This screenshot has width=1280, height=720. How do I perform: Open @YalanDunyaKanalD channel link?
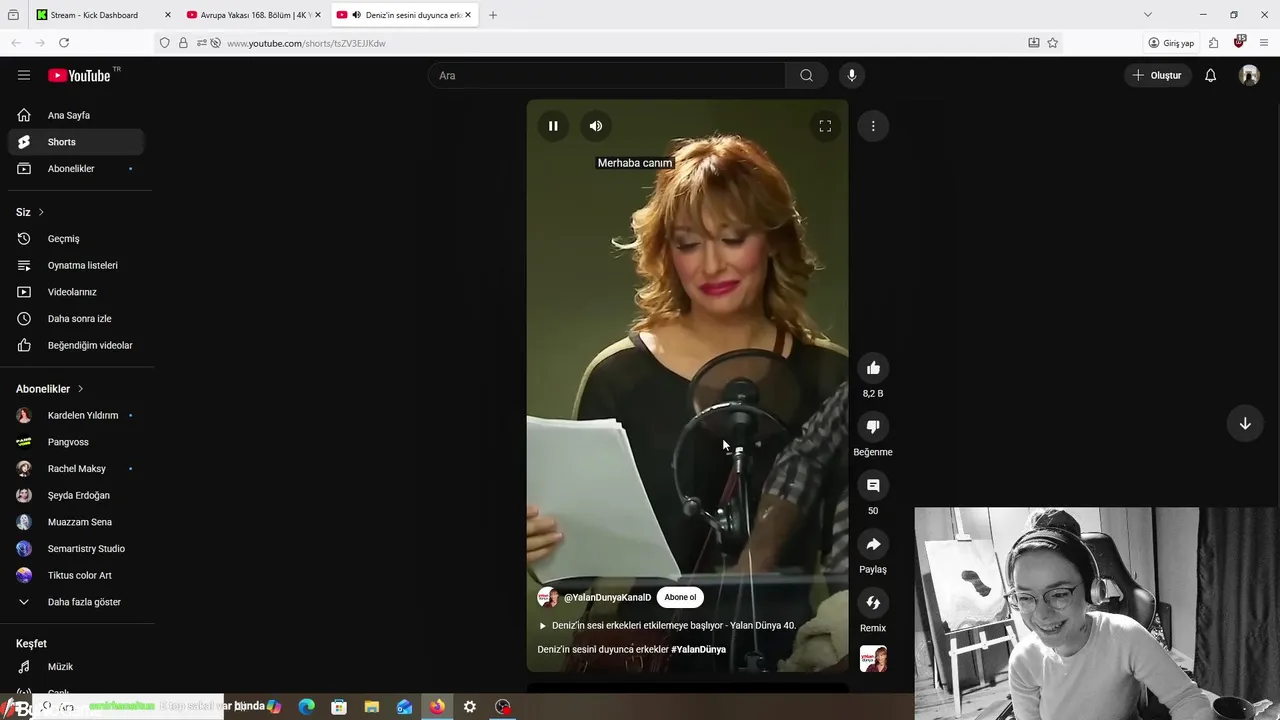point(607,597)
